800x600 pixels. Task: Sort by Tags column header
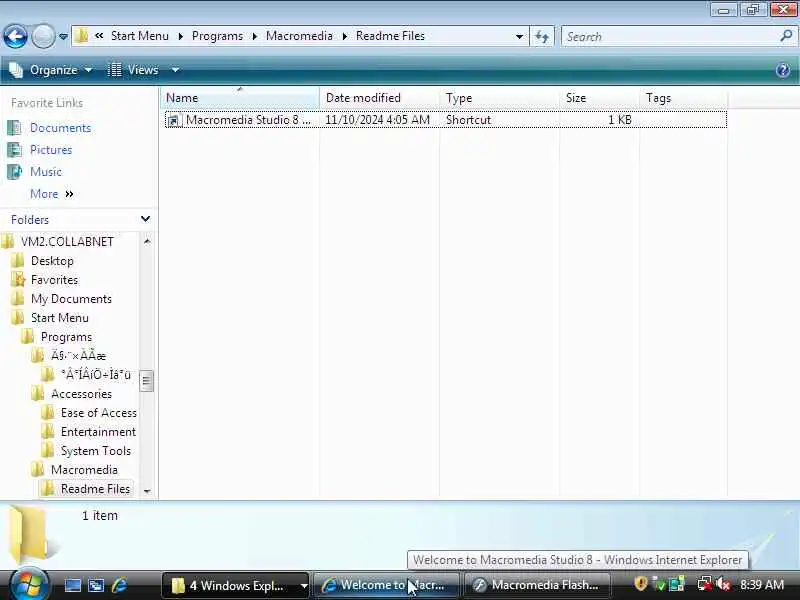tap(683, 97)
